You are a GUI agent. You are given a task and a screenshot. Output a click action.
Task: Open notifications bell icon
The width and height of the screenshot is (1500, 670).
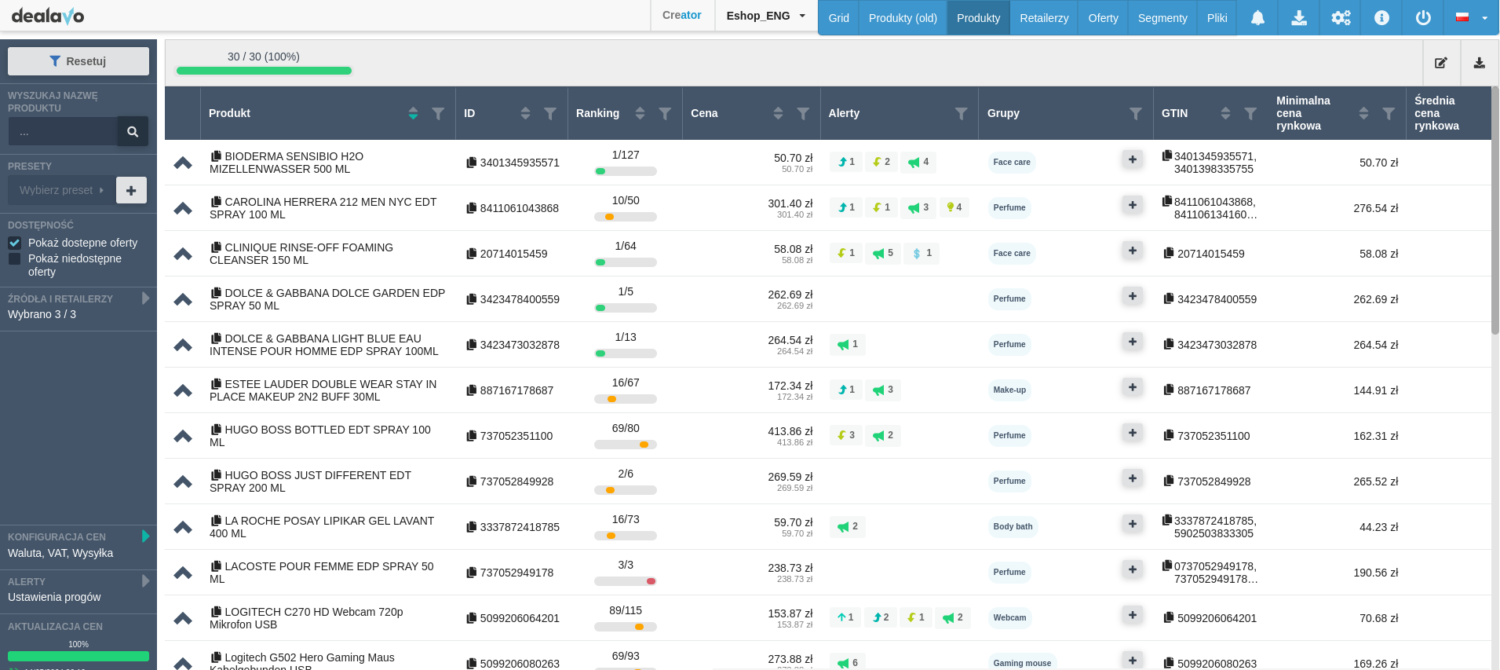(x=1257, y=17)
